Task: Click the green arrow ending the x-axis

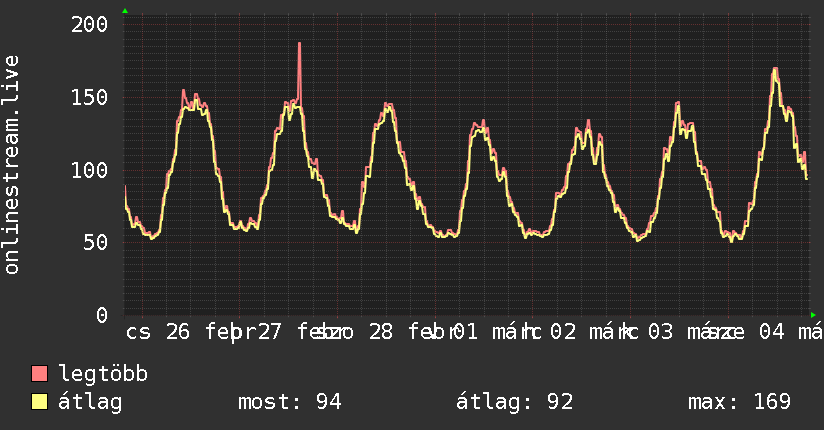Action: (x=813, y=315)
